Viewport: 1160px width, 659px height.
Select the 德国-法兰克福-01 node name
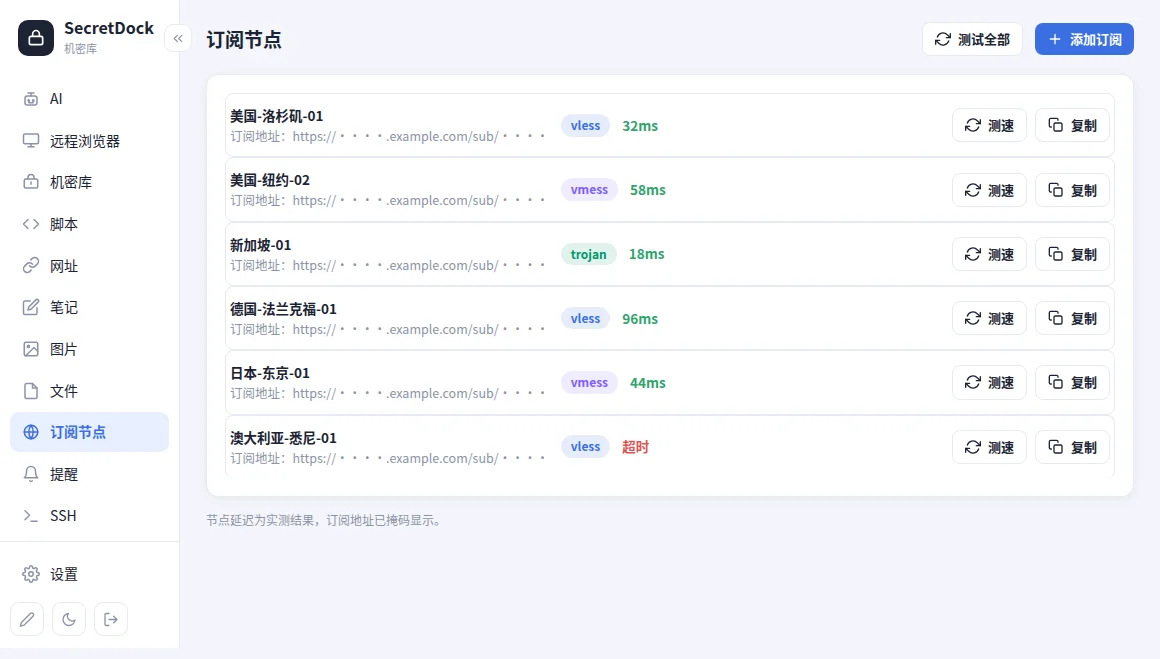pos(283,309)
